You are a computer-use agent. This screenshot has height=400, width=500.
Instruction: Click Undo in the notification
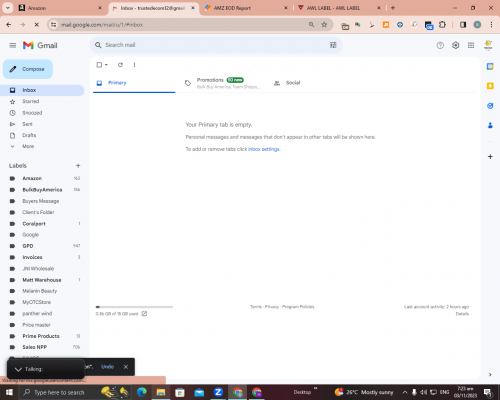[107, 367]
